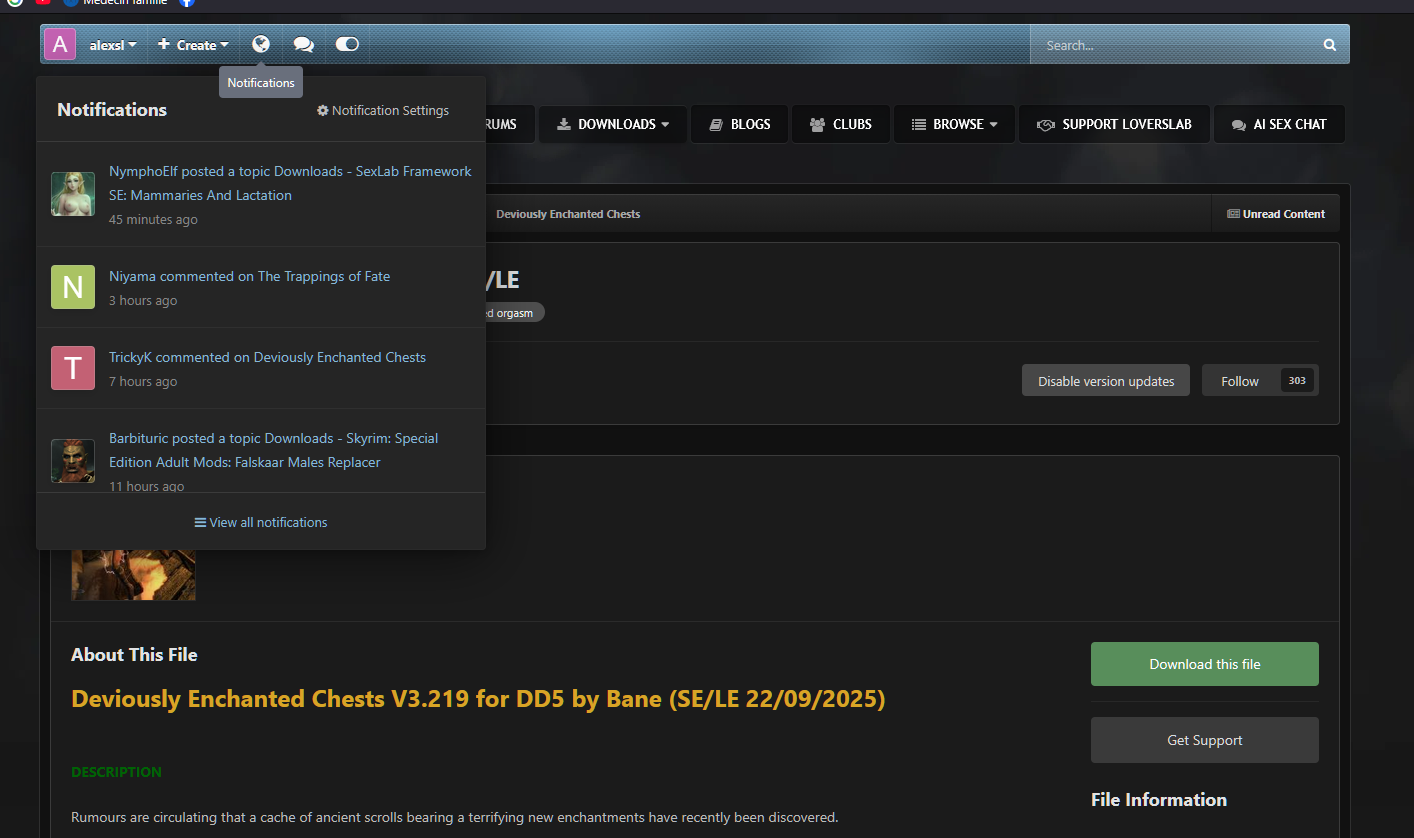Image resolution: width=1414 pixels, height=838 pixels.
Task: Expand the Create menu
Action: coord(193,45)
